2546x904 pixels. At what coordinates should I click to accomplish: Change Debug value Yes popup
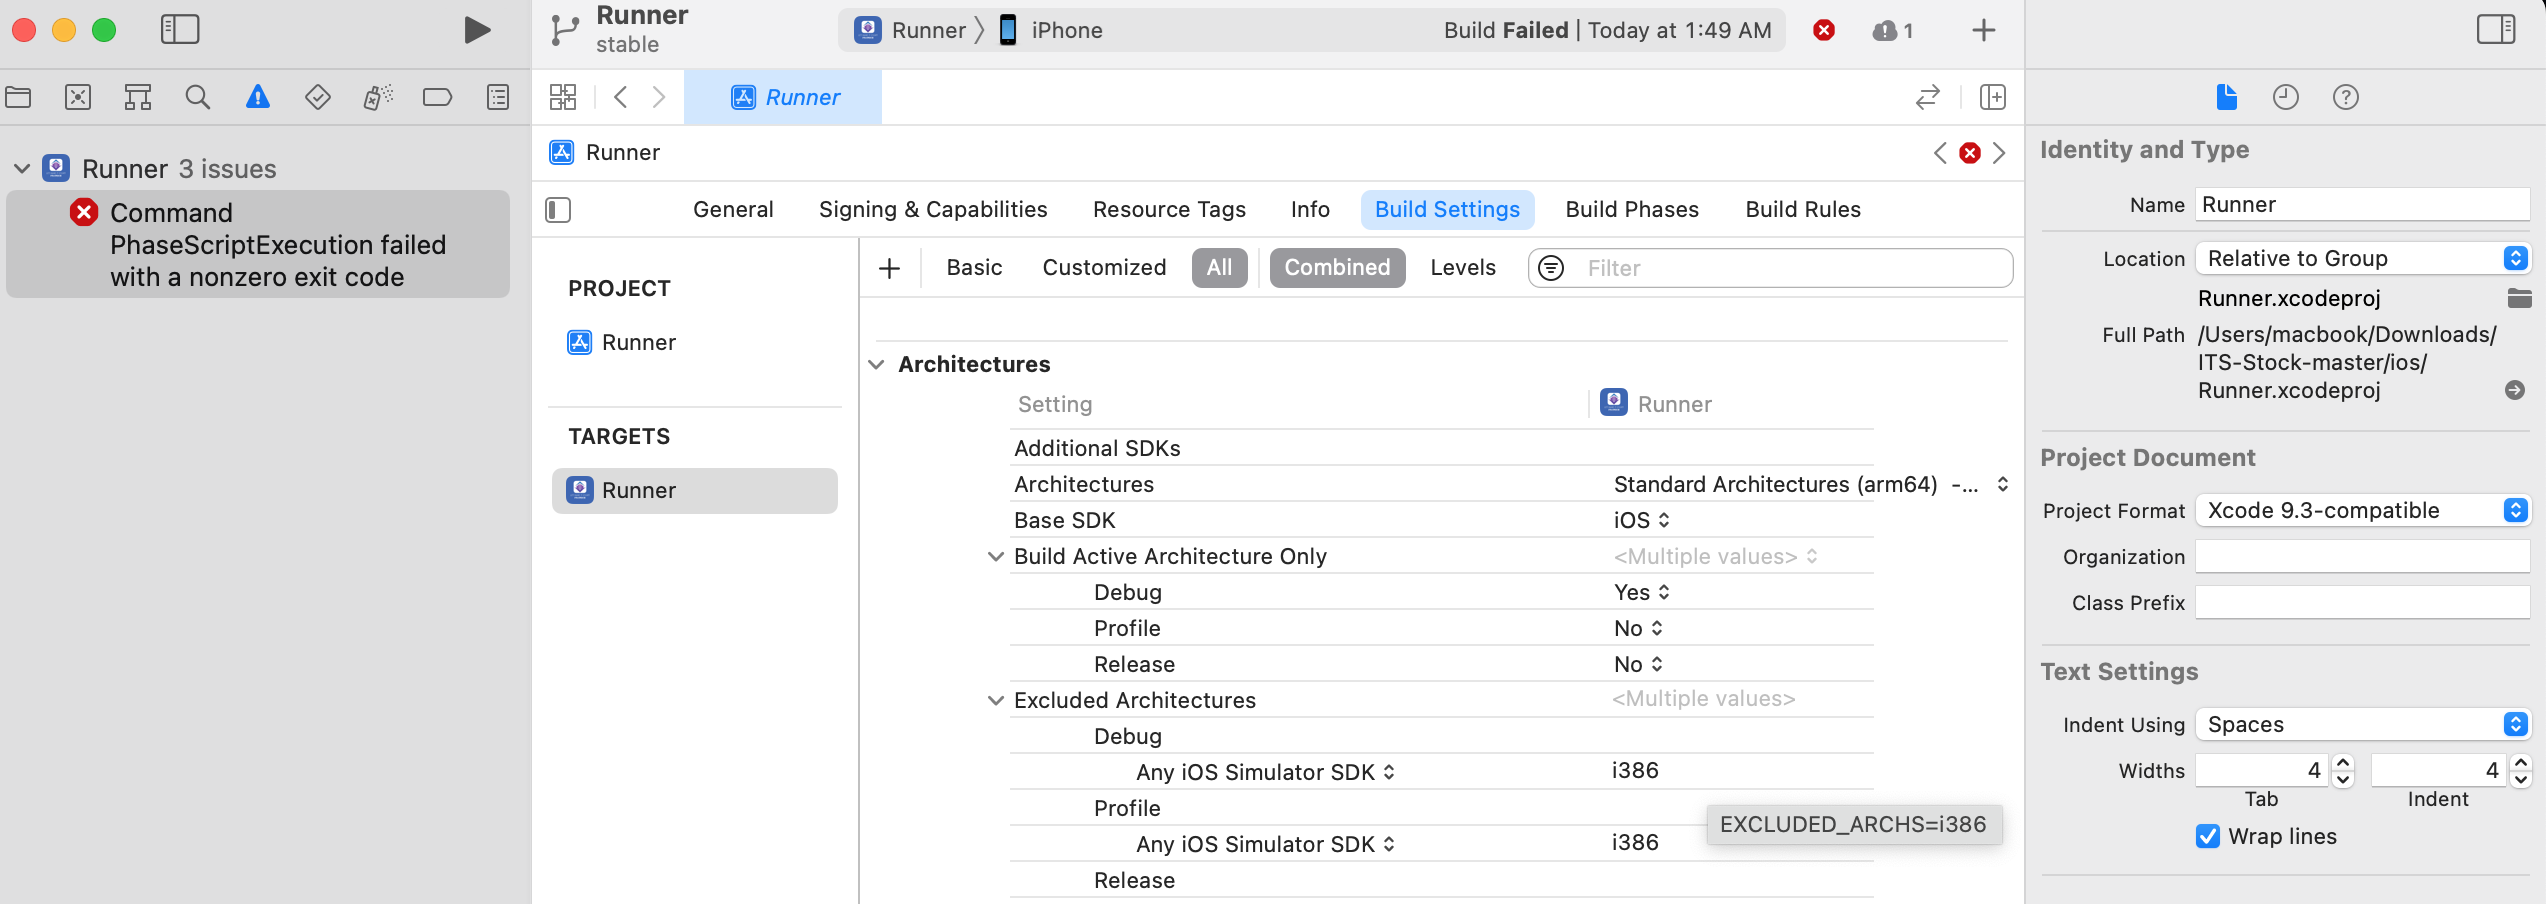1642,592
